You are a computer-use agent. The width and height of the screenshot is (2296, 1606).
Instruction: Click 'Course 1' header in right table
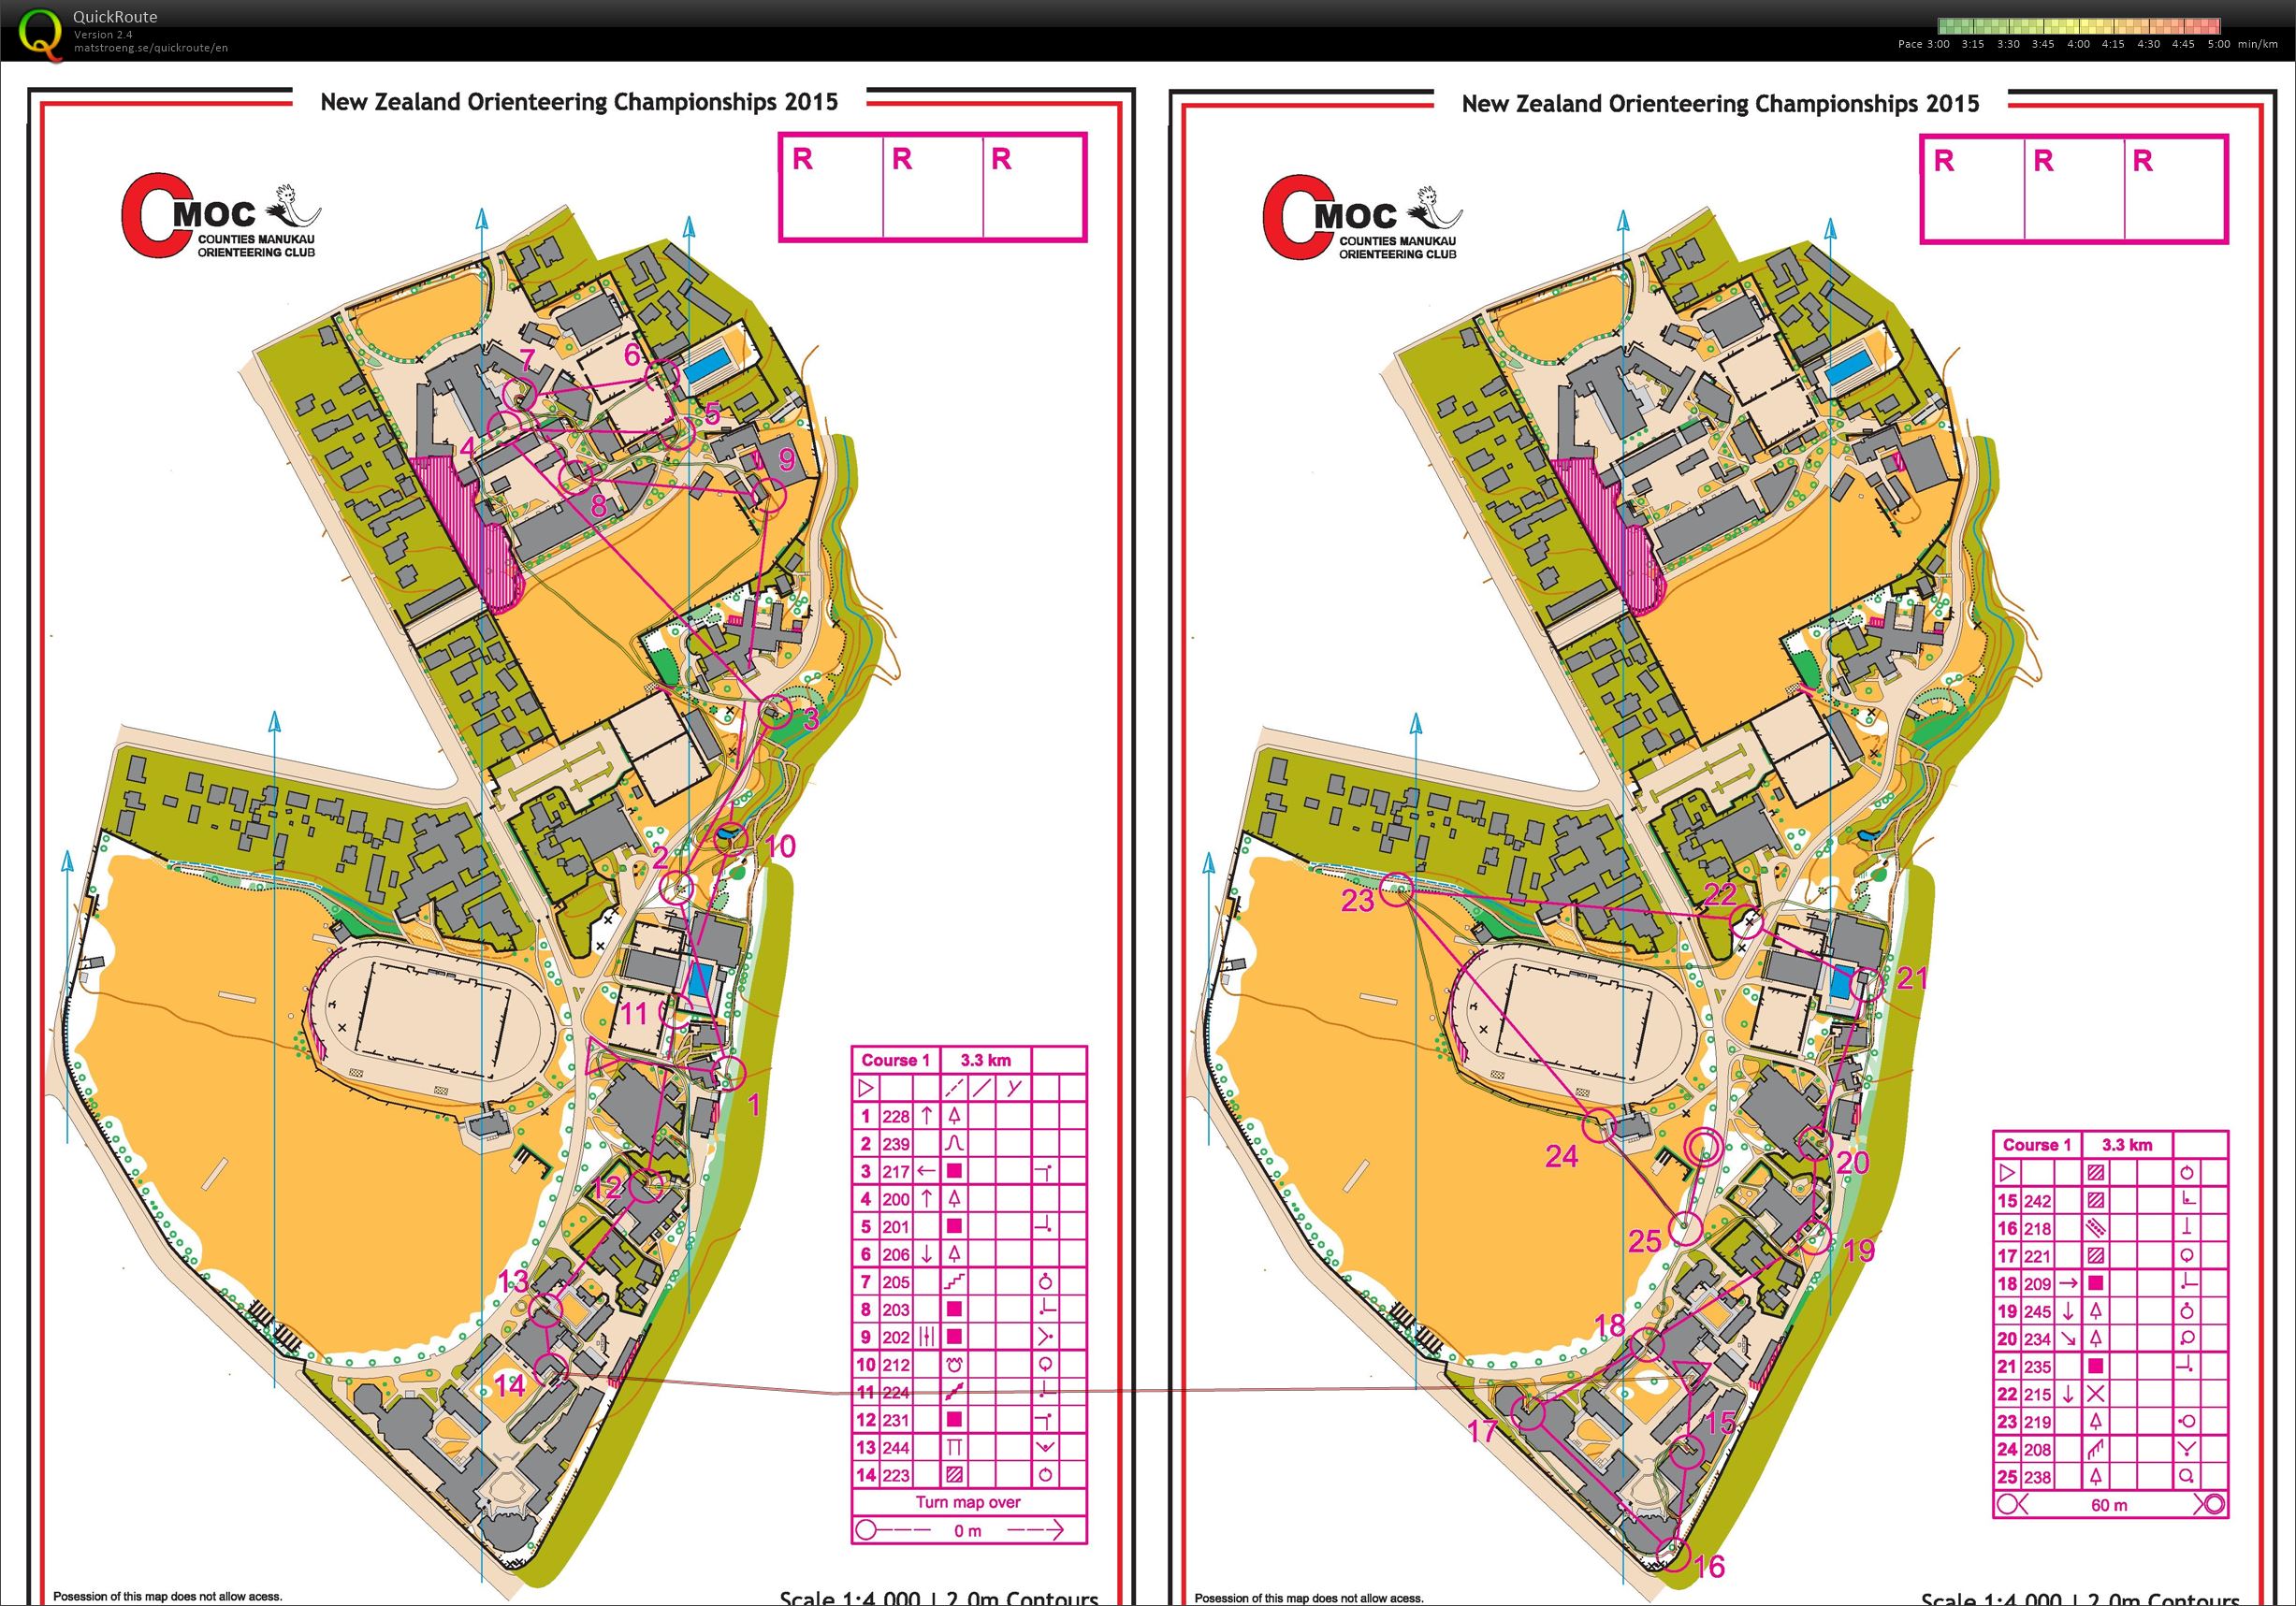click(2036, 1144)
